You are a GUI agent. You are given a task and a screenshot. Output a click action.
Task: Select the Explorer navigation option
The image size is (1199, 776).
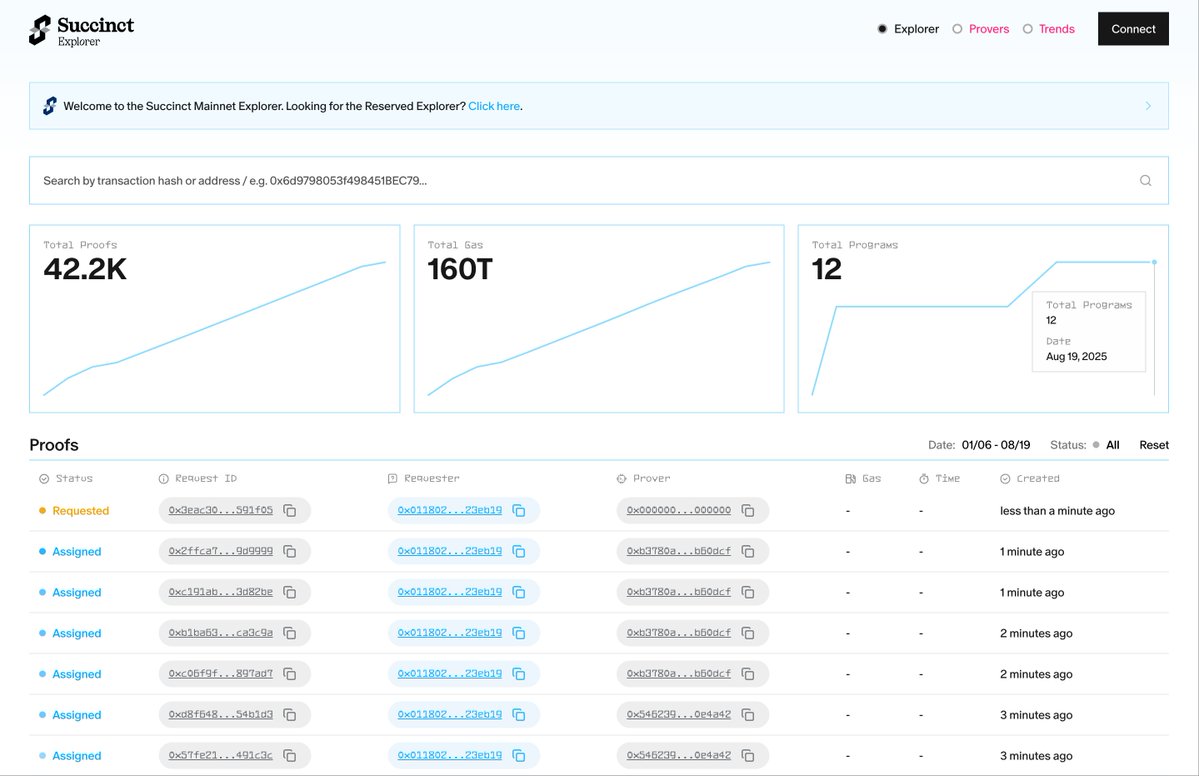point(908,29)
